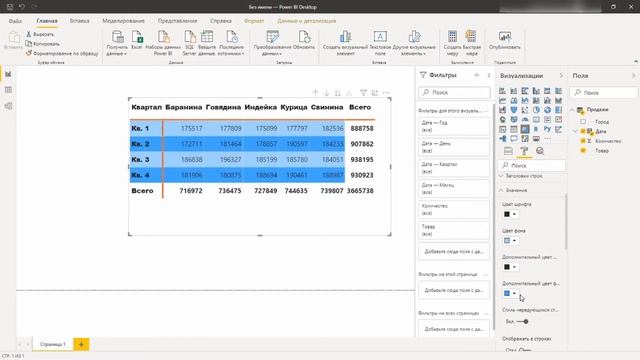Switch to Data view in left sidebar
Image resolution: width=640 pixels, height=360 pixels.
(8, 90)
